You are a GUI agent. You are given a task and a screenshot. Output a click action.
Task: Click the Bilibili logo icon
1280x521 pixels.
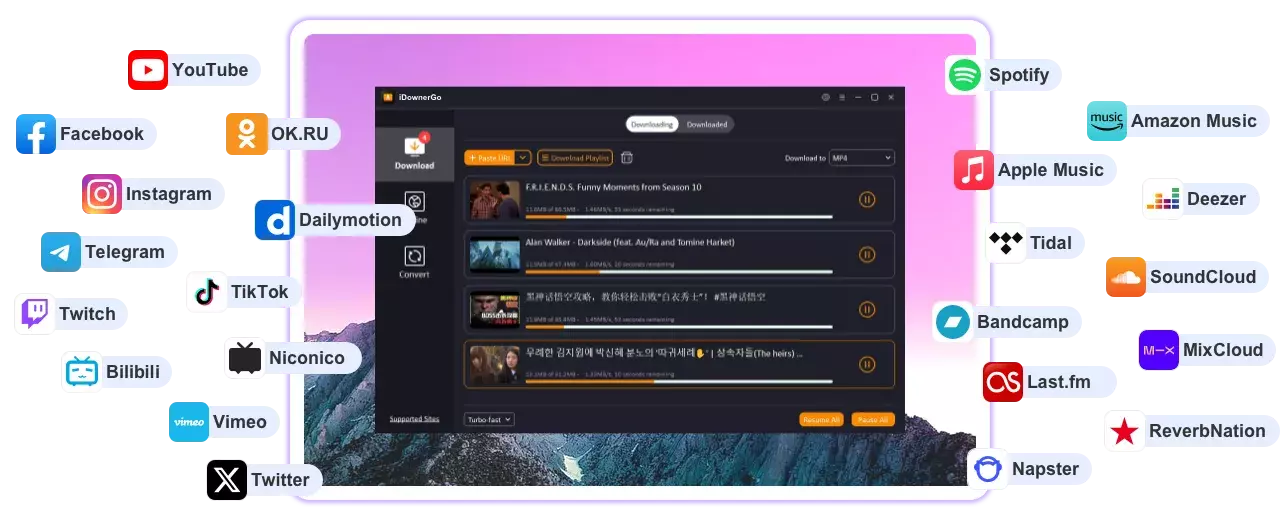point(82,372)
